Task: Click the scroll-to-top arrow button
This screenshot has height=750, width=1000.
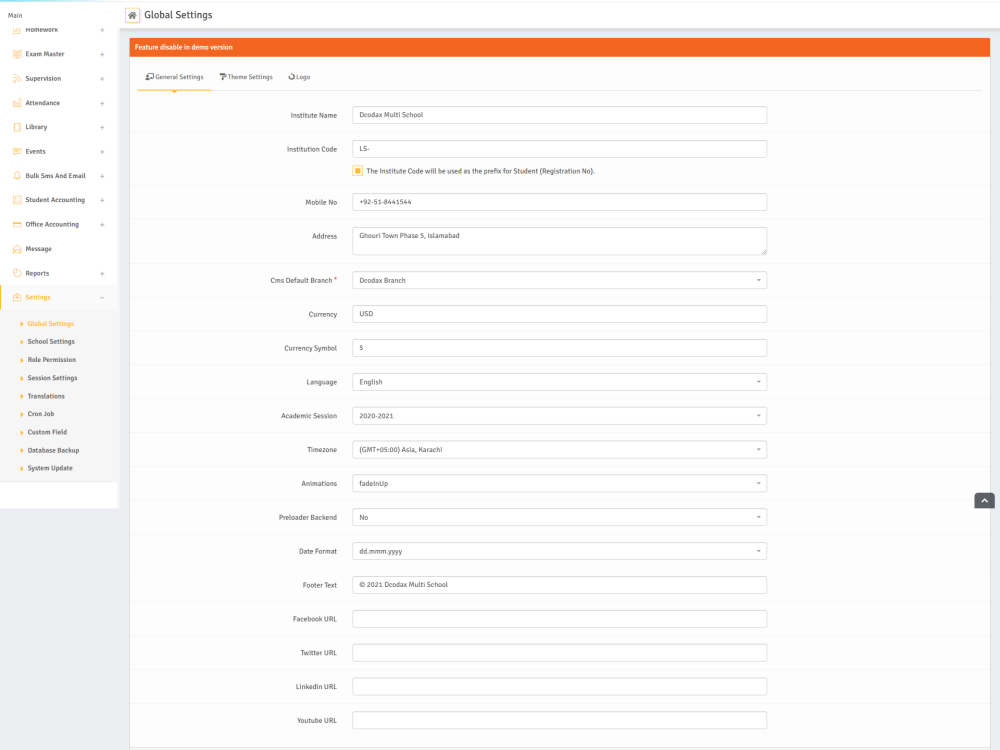Action: tap(984, 501)
